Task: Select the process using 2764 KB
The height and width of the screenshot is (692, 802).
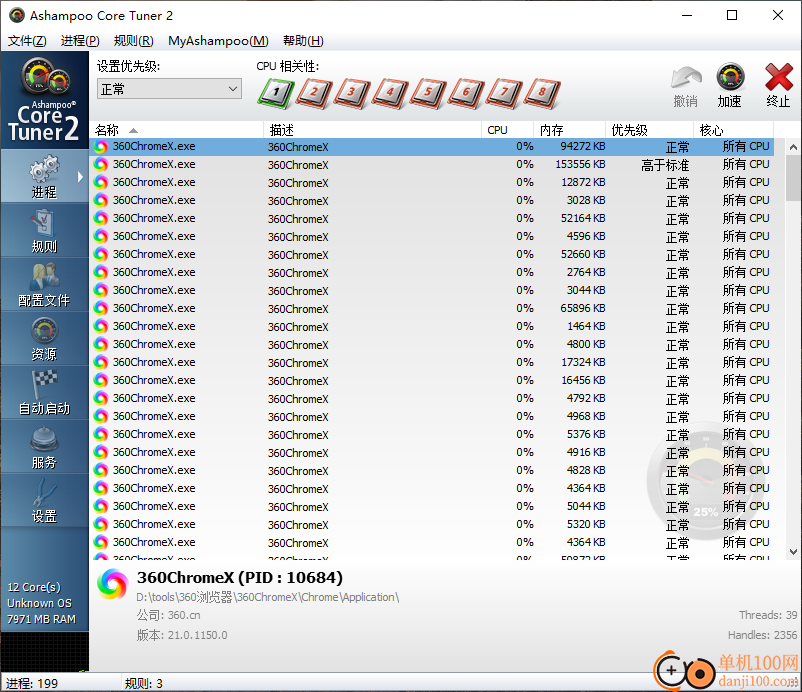Action: coord(432,273)
